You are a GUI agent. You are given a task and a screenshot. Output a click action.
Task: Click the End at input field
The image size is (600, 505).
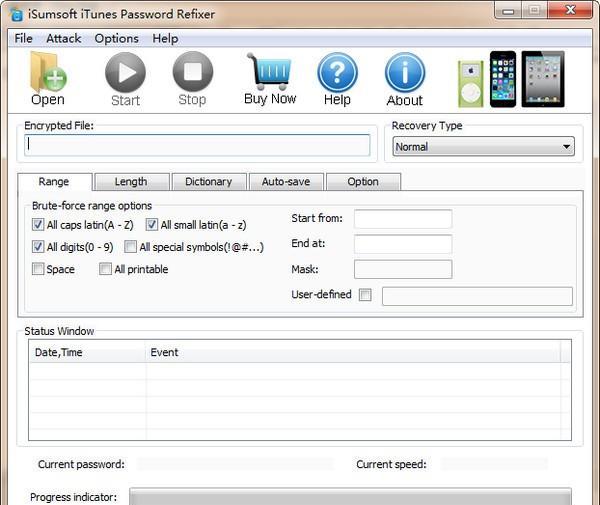pos(403,244)
